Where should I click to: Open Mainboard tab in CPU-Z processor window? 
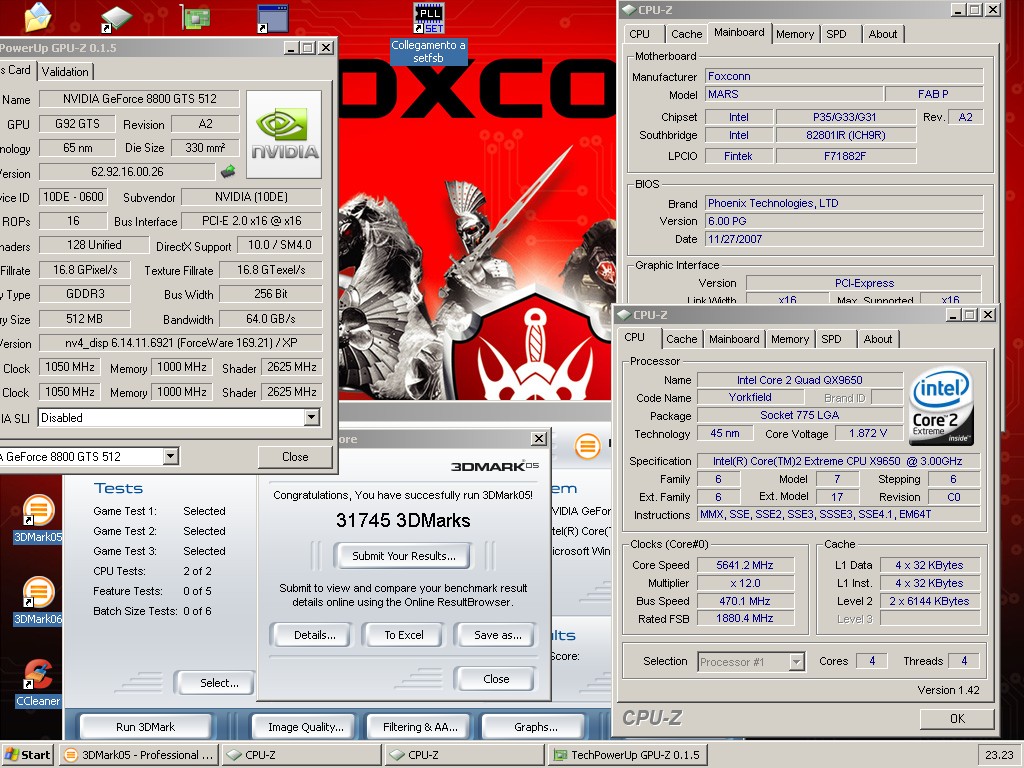point(734,339)
